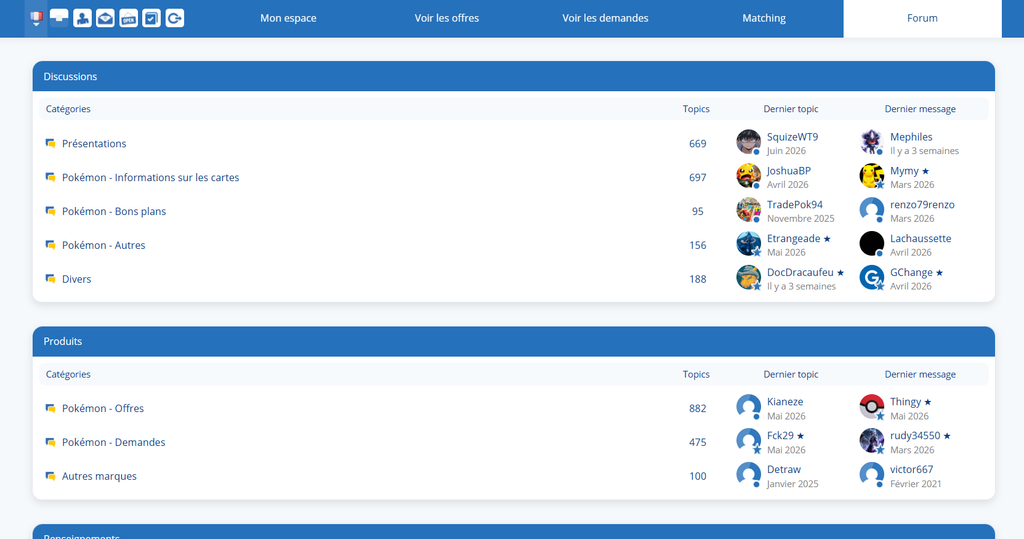Open JoshuaBP's username link
1024x539 pixels.
[789, 171]
